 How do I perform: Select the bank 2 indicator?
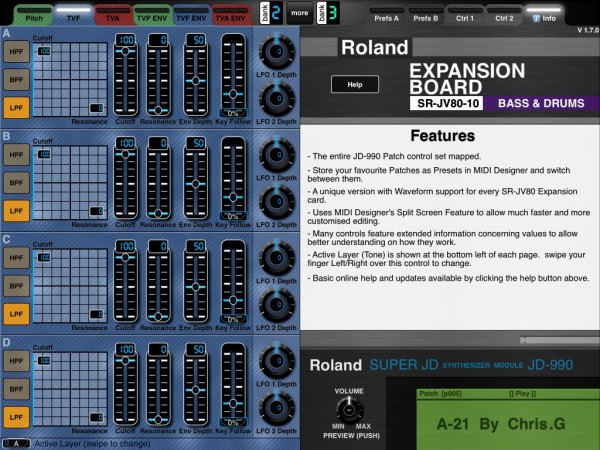pos(271,13)
